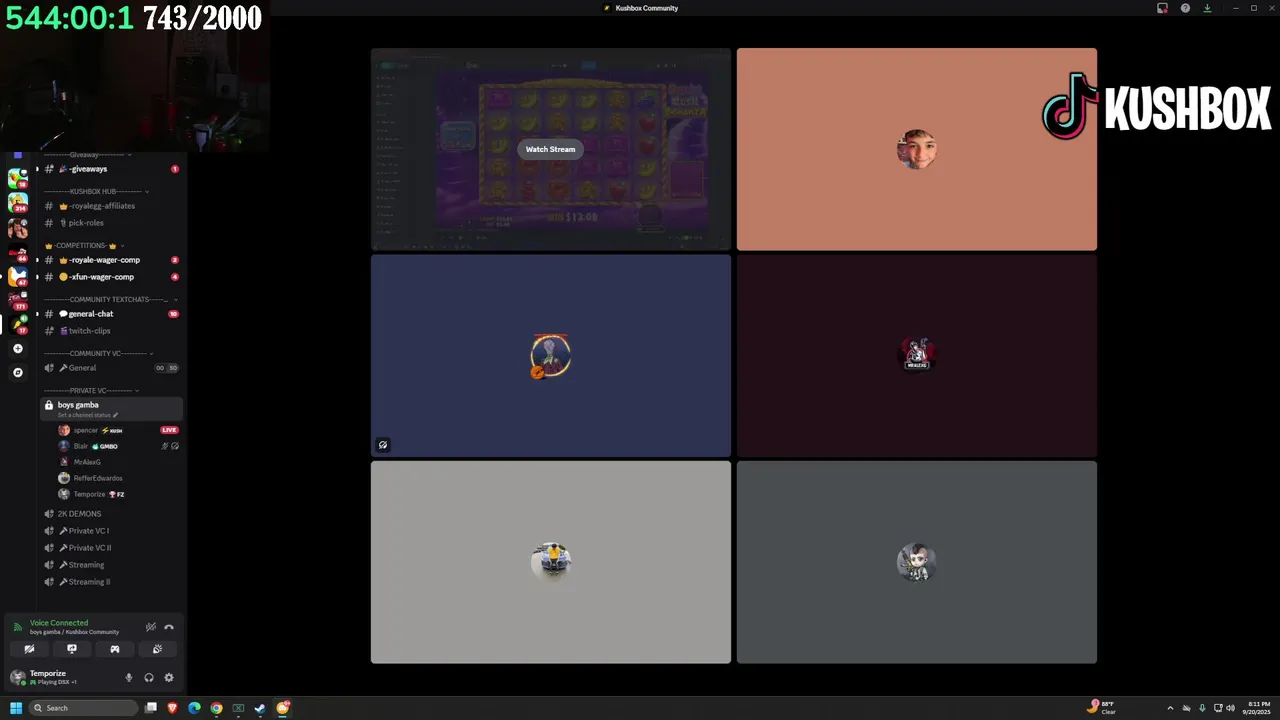Open the server icon with 47 badge
The height and width of the screenshot is (720, 1280).
17,275
